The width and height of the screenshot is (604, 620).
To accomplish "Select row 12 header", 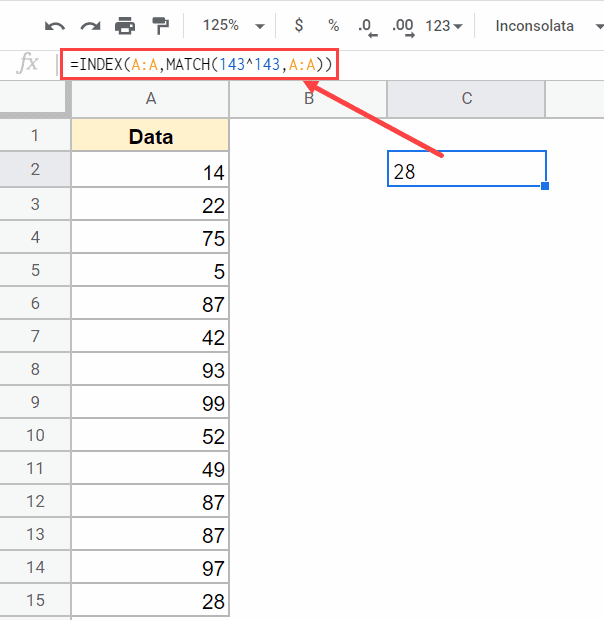I will 35,501.
